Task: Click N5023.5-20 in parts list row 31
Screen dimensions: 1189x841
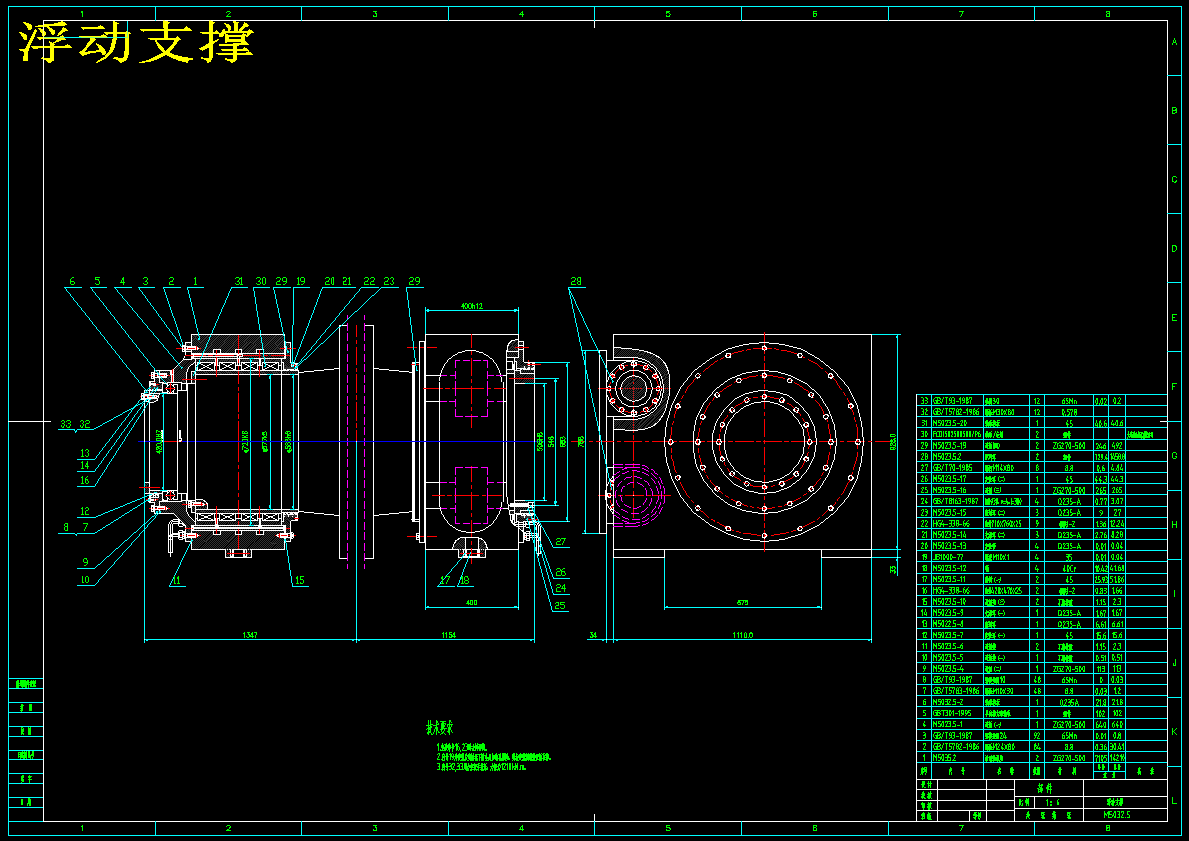Action: 948,423
